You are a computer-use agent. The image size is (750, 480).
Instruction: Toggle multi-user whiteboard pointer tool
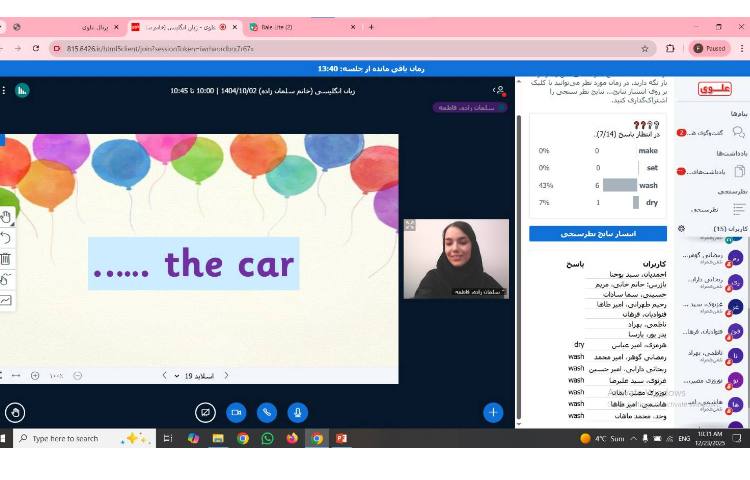(x=5, y=279)
